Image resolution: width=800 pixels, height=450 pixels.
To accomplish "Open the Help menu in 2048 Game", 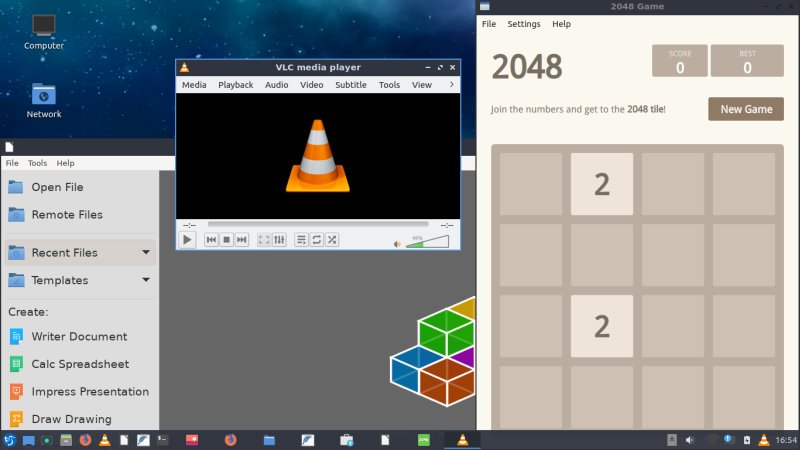I will [x=561, y=24].
